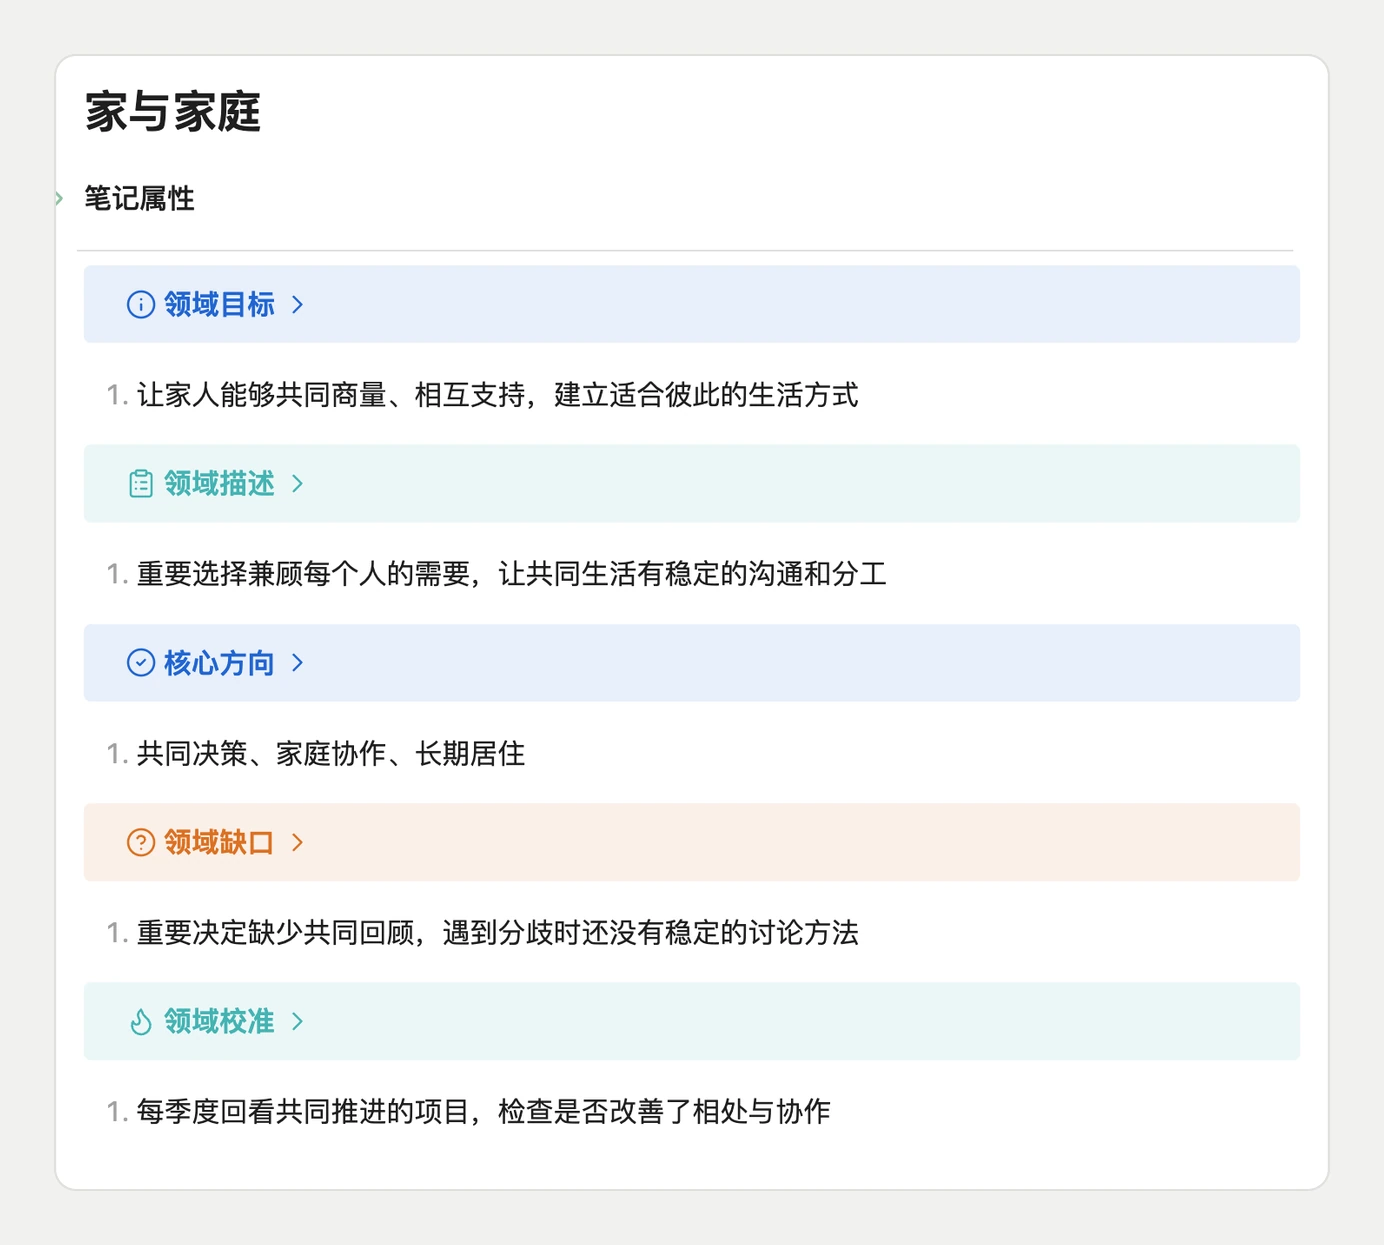Click the 领域描述 callout title
The image size is (1384, 1245).
click(219, 484)
